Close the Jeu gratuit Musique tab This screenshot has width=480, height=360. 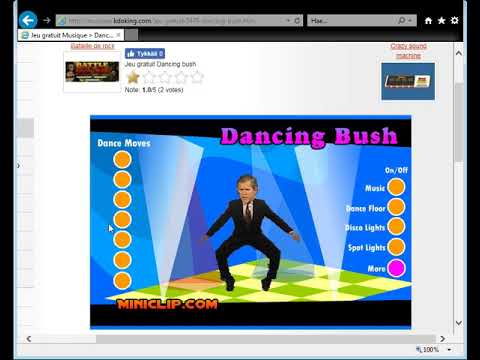coord(118,35)
